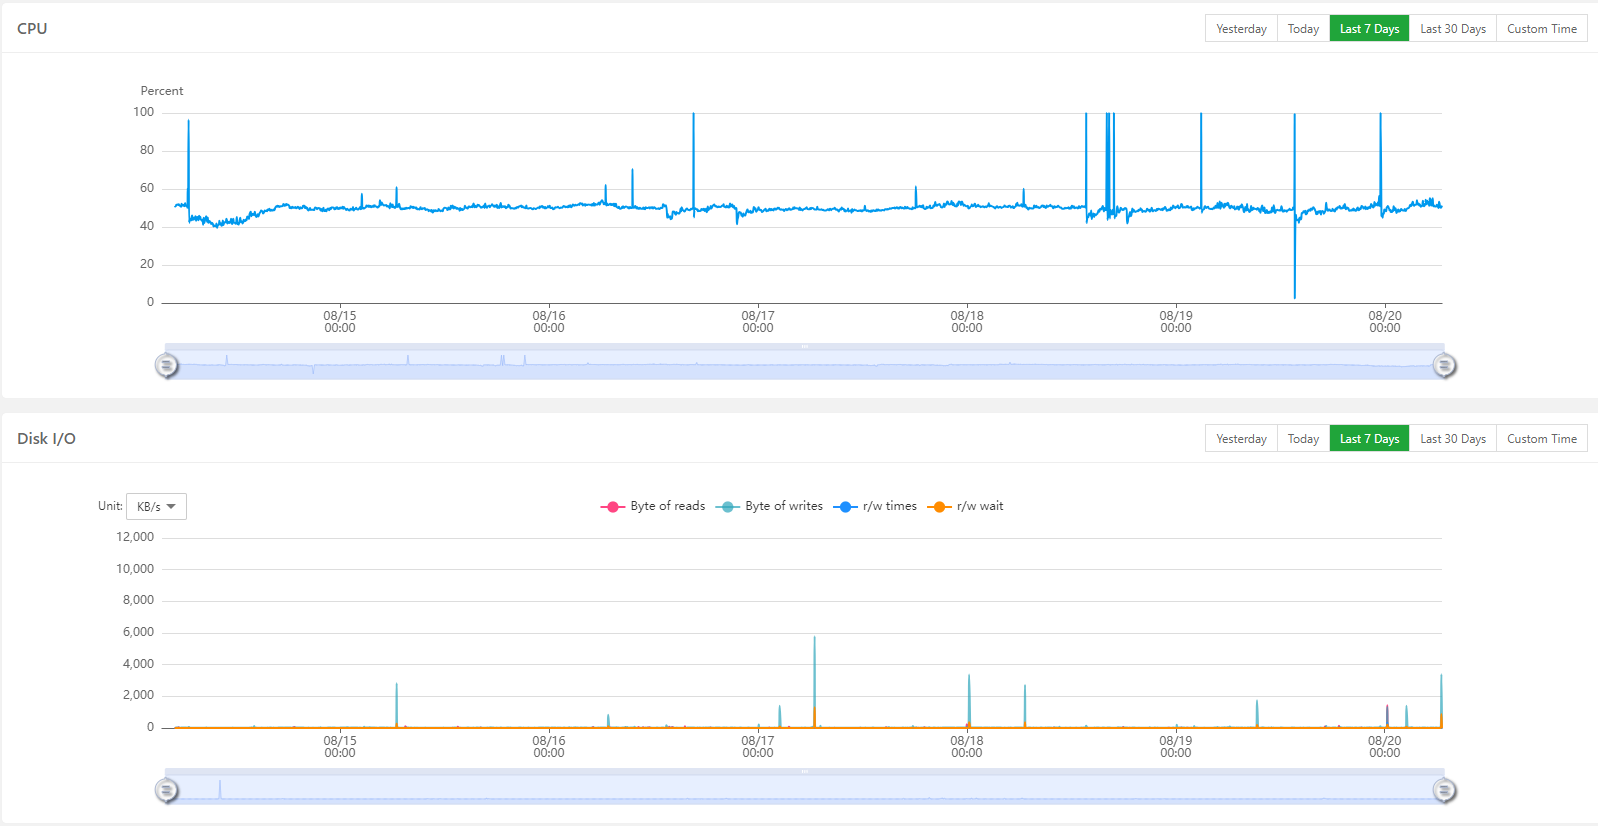Select Yesterday range for Disk I/O
Image resolution: width=1598 pixels, height=826 pixels.
[x=1241, y=439]
